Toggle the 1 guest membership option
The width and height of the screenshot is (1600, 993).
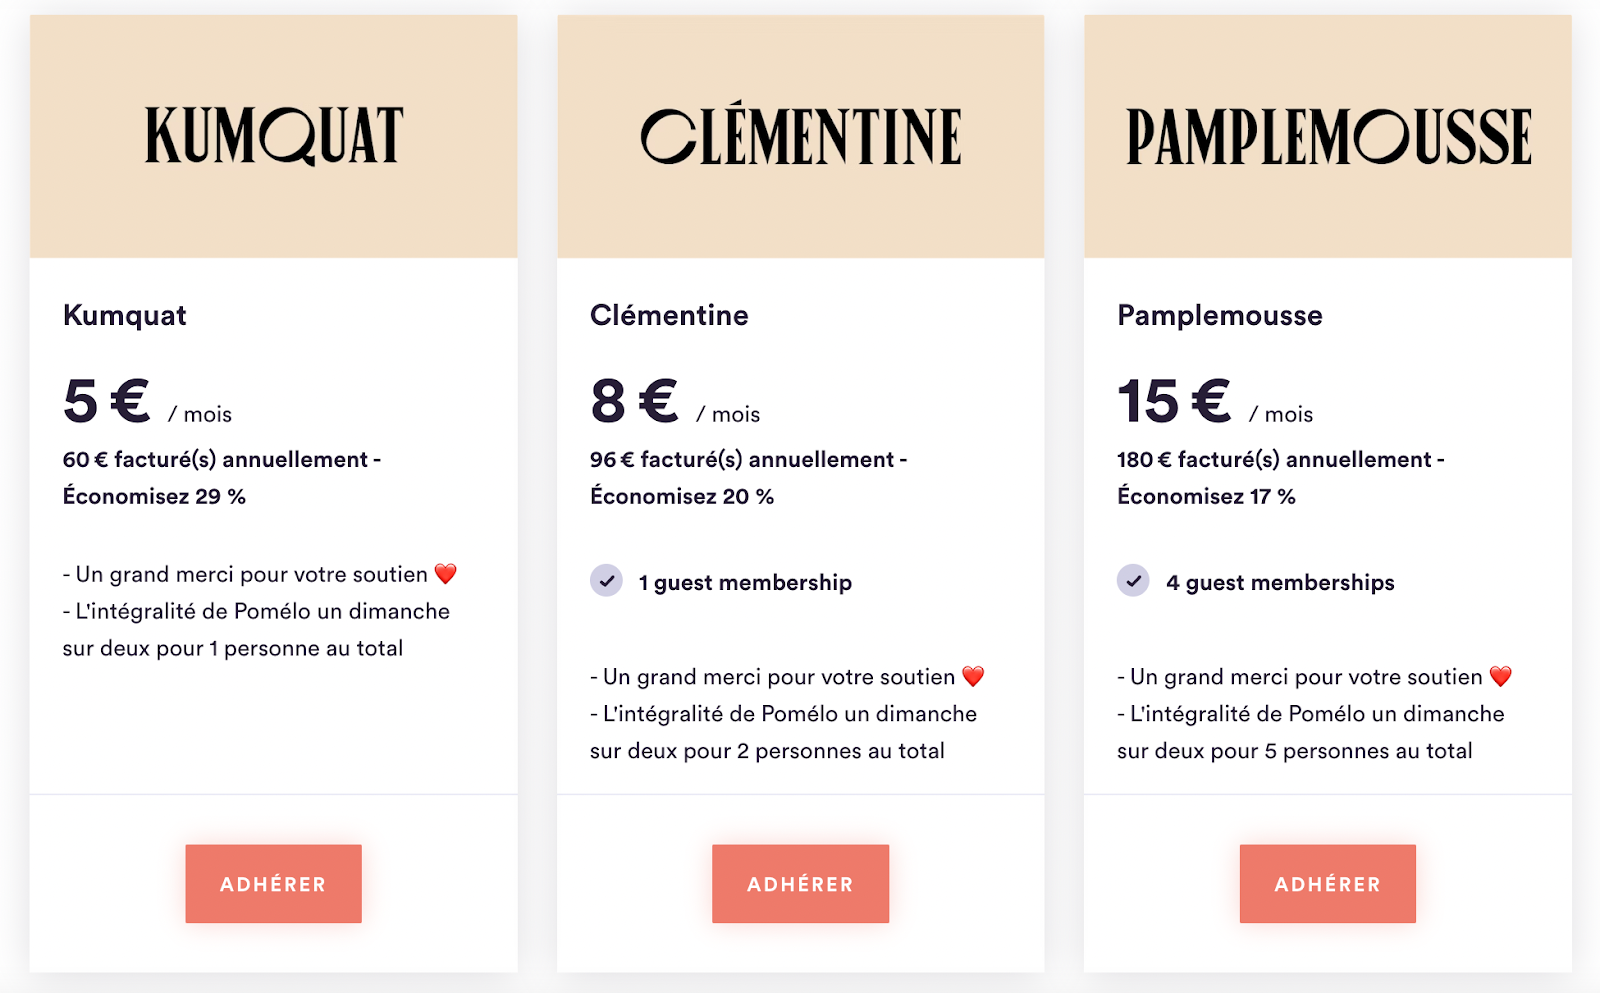pyautogui.click(x=744, y=581)
